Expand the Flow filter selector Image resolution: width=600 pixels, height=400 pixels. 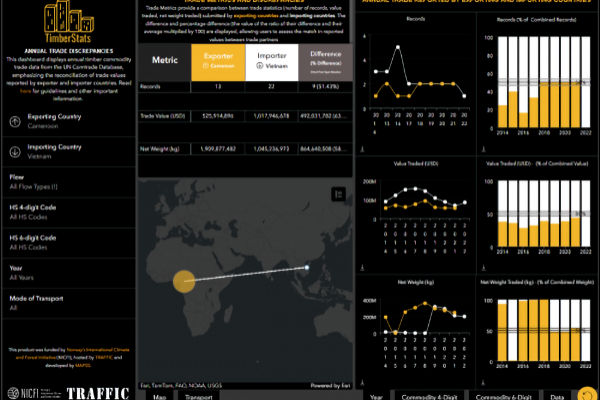(69, 182)
